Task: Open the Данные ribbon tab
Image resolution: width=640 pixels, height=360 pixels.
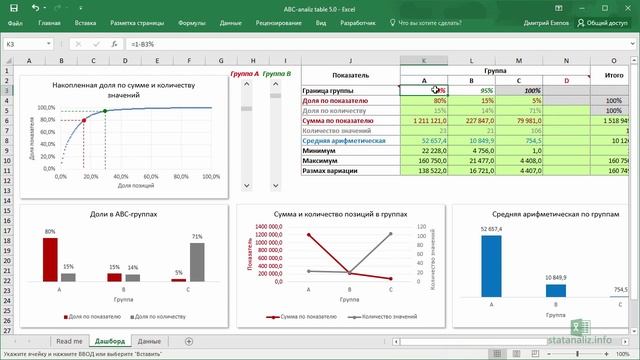Action: 231,23
